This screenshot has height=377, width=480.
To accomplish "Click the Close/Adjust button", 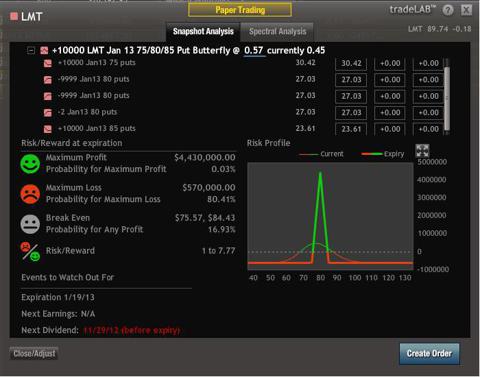I will pyautogui.click(x=34, y=354).
